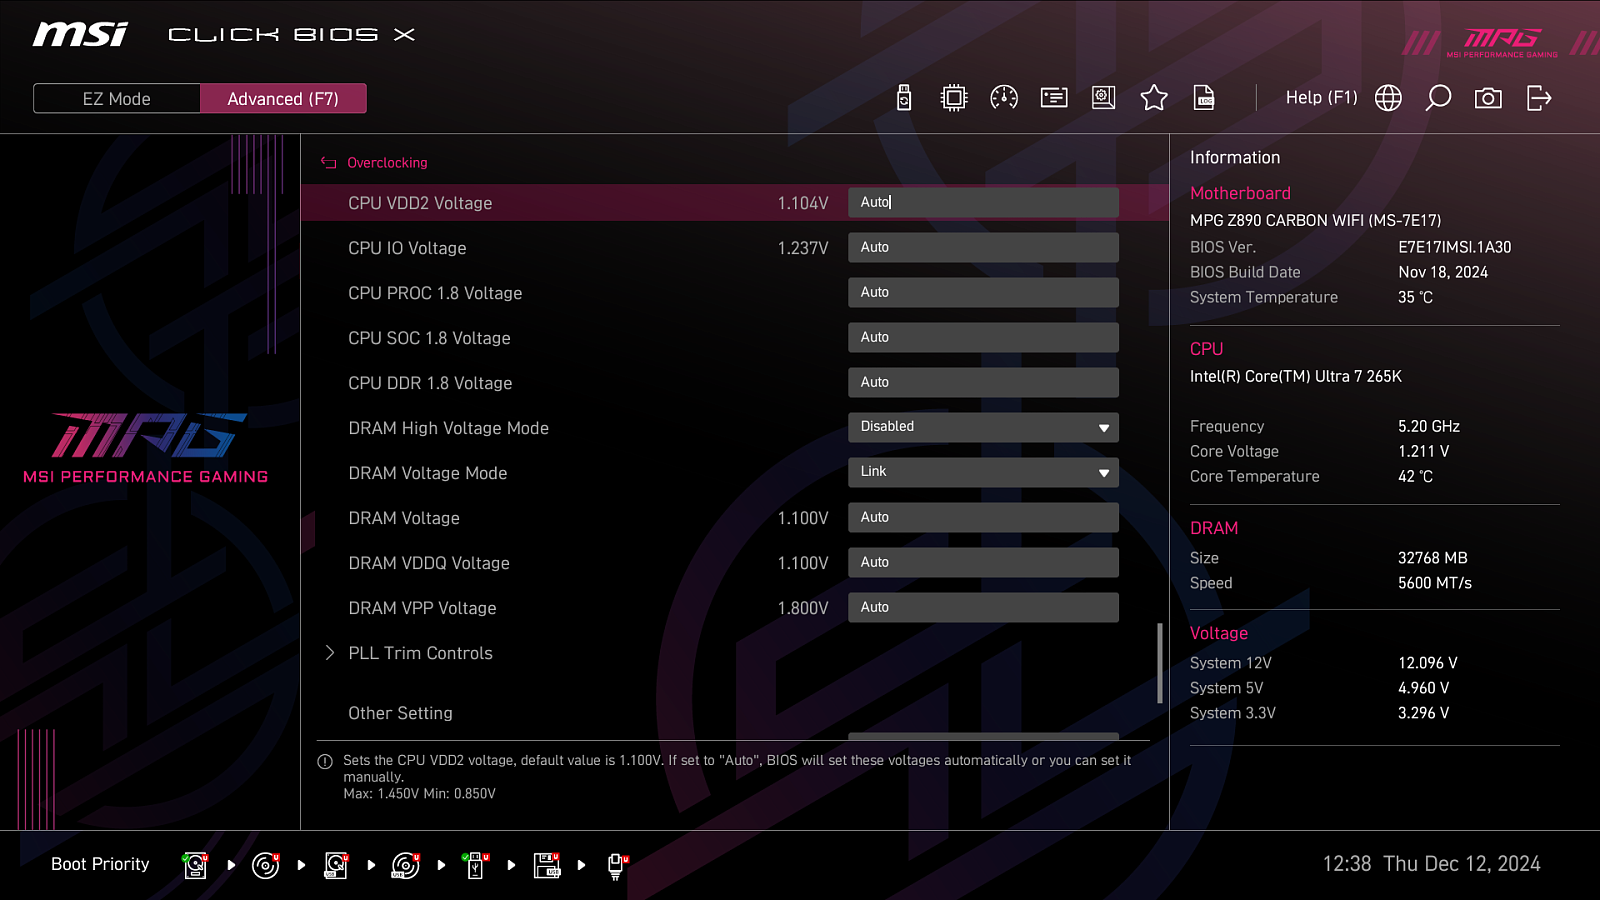Open the profile card icon in toolbar
Image resolution: width=1600 pixels, height=900 pixels.
click(1054, 98)
